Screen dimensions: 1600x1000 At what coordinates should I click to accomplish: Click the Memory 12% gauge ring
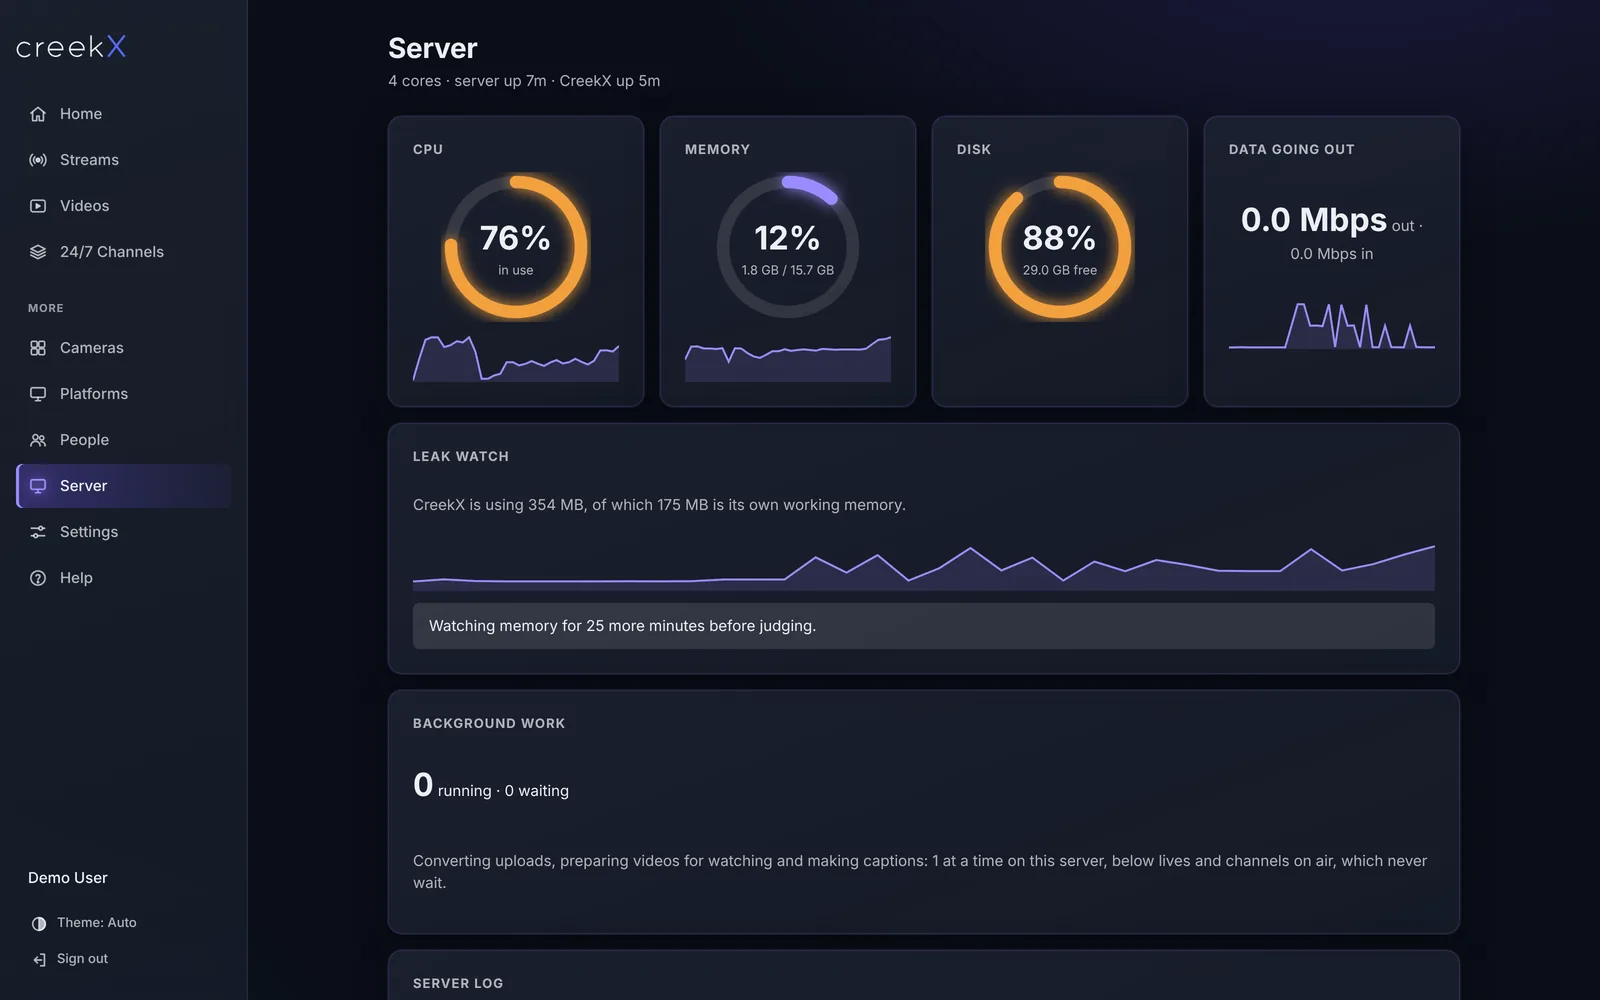788,248
